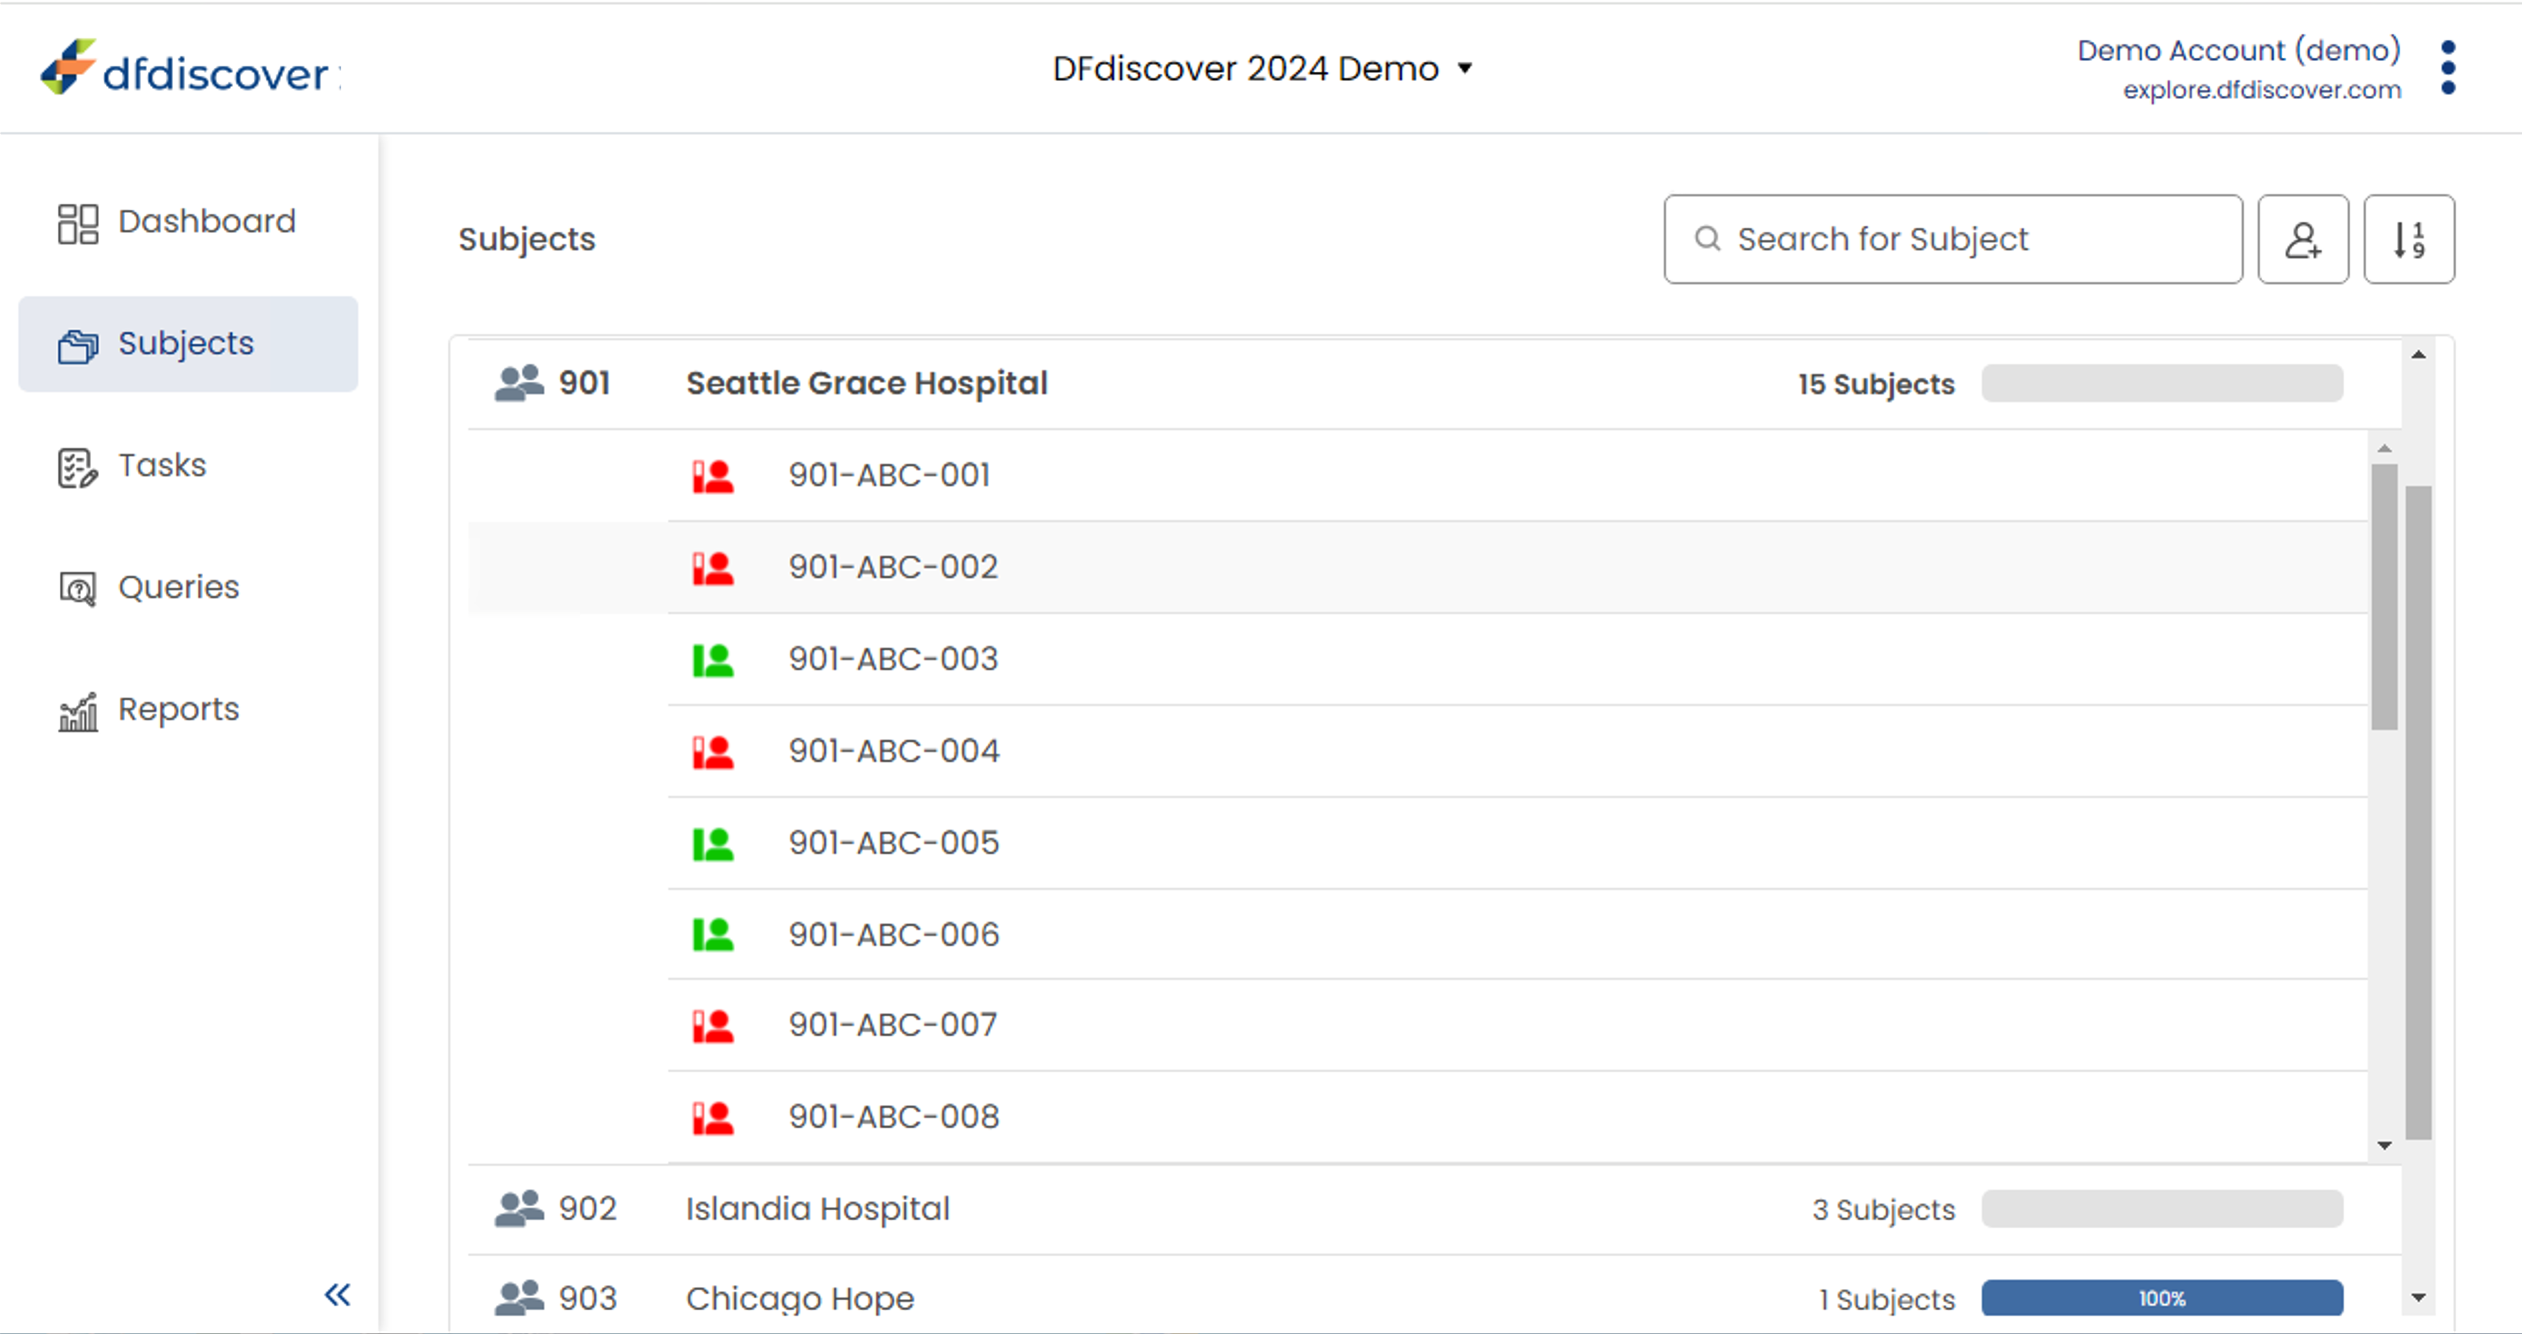Click green status icon of 901-ABC-003
The height and width of the screenshot is (1334, 2522).
713,660
